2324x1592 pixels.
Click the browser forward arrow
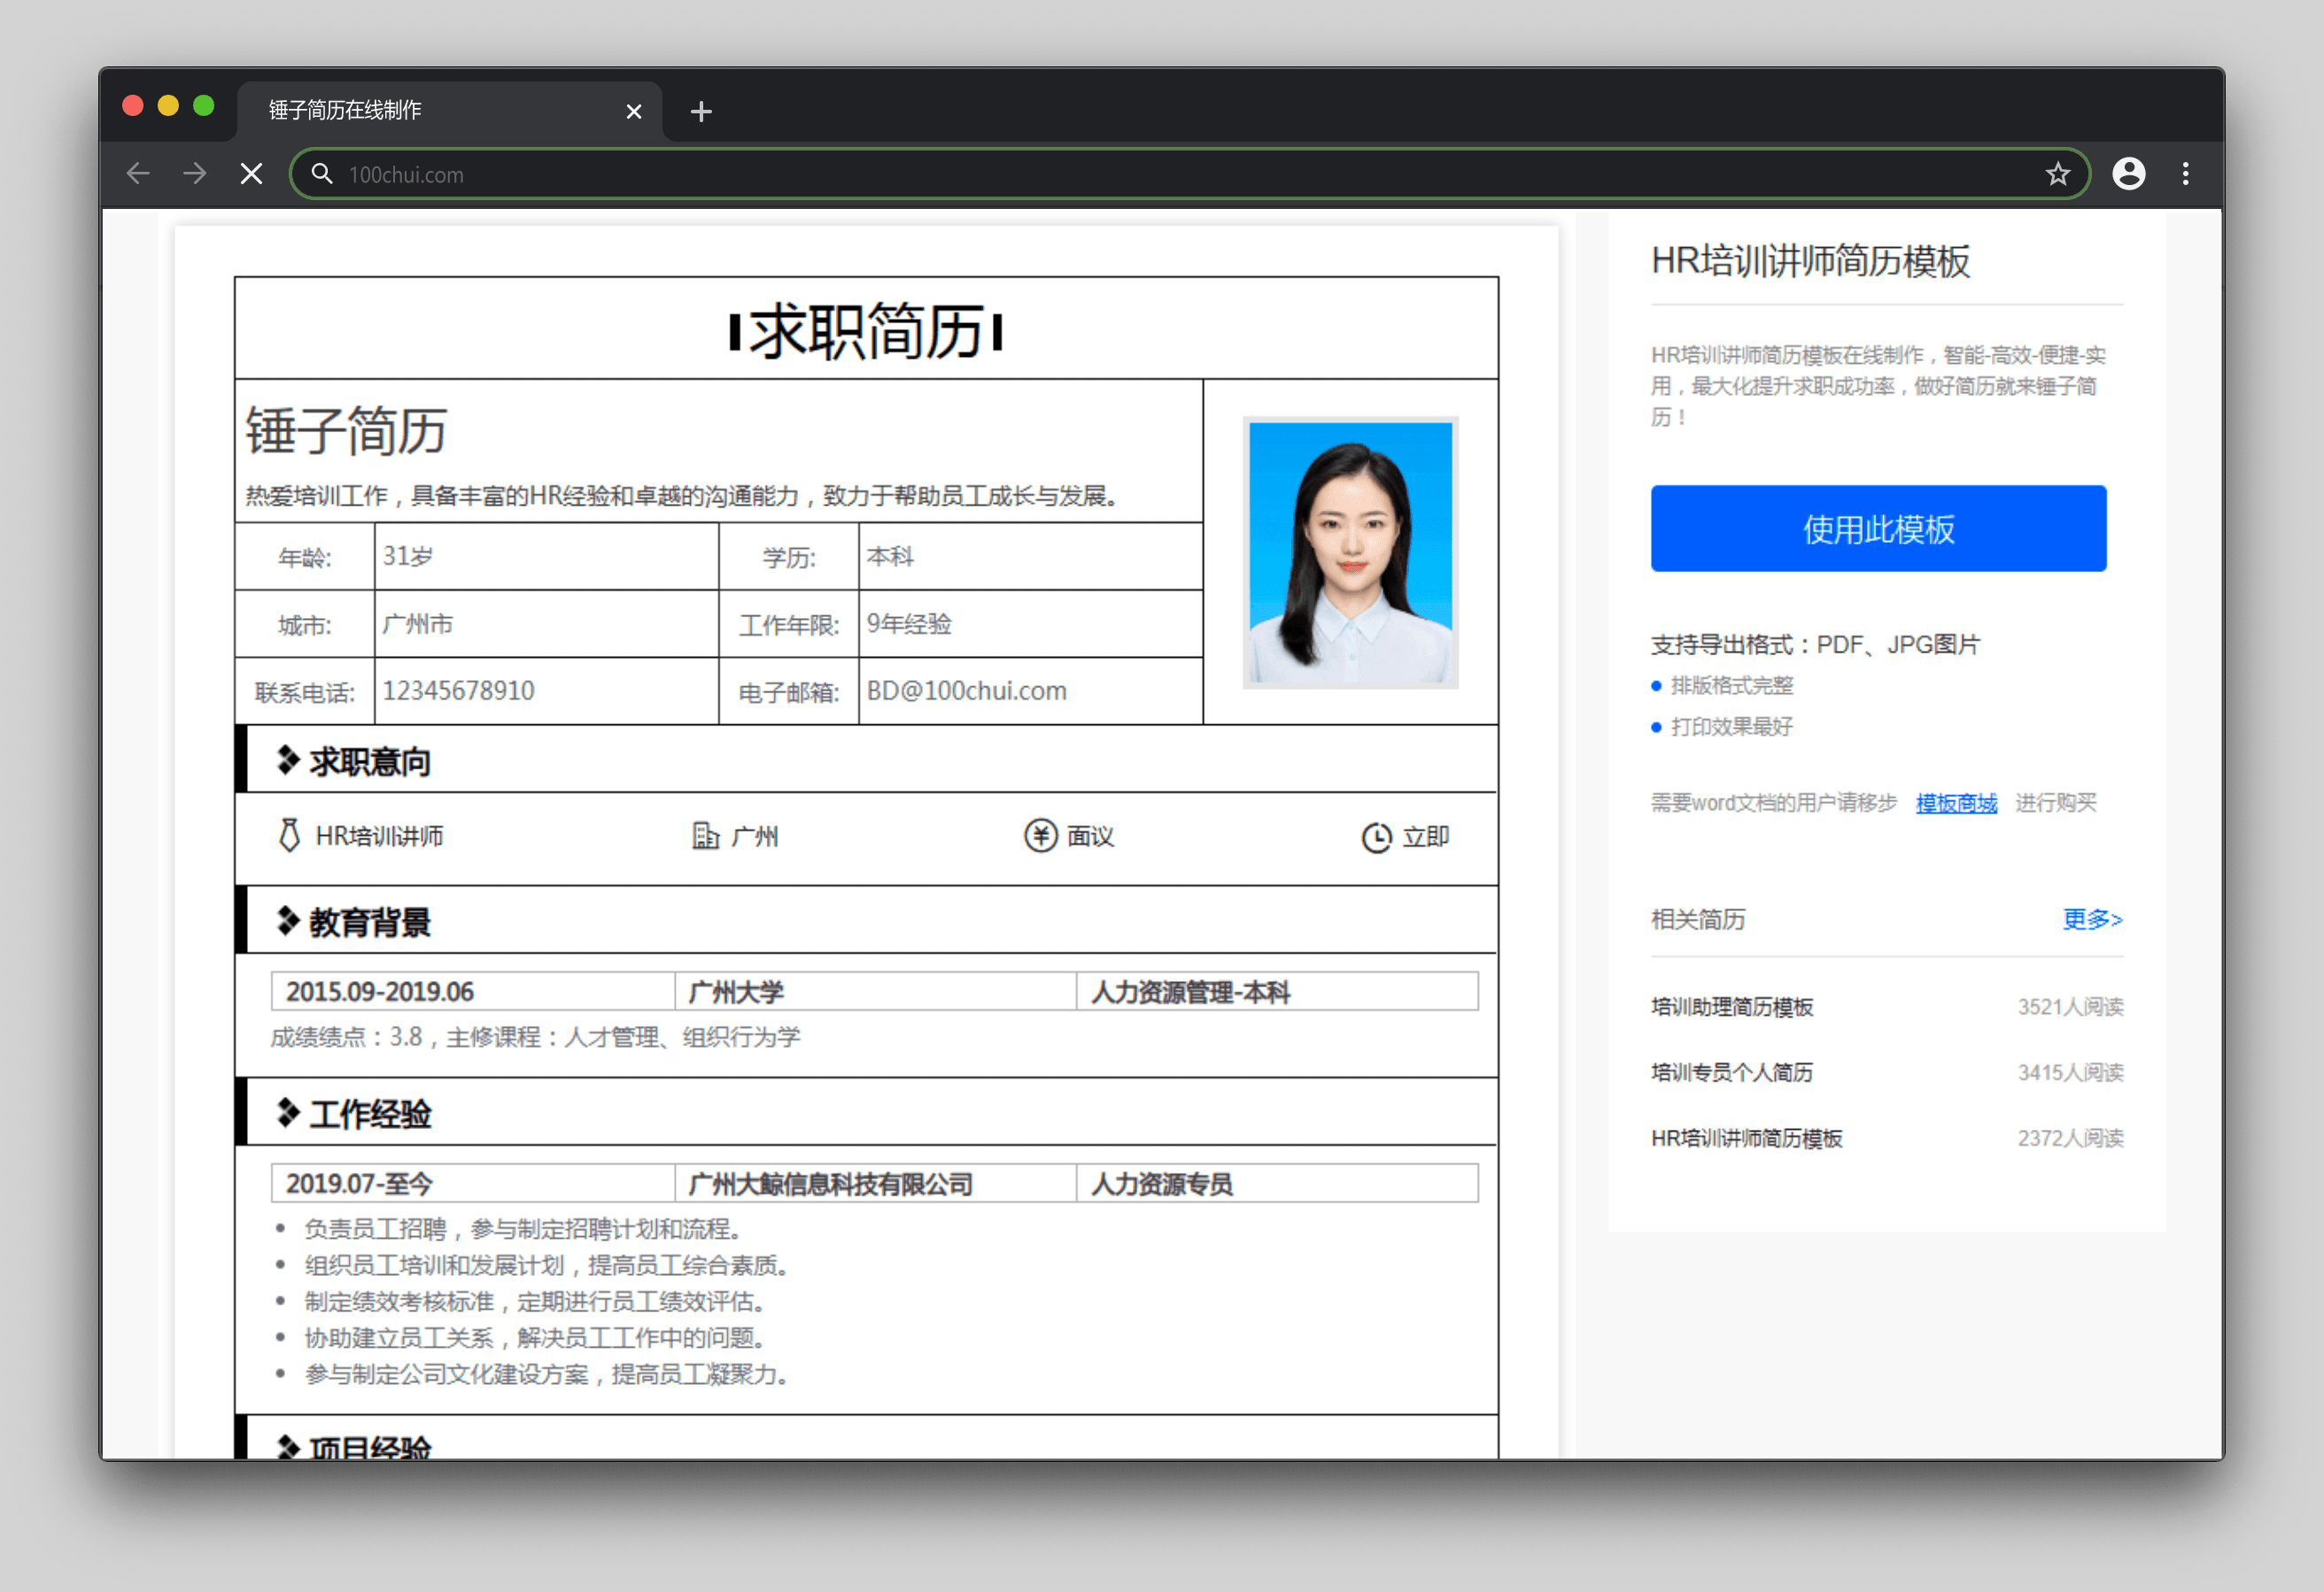195,174
